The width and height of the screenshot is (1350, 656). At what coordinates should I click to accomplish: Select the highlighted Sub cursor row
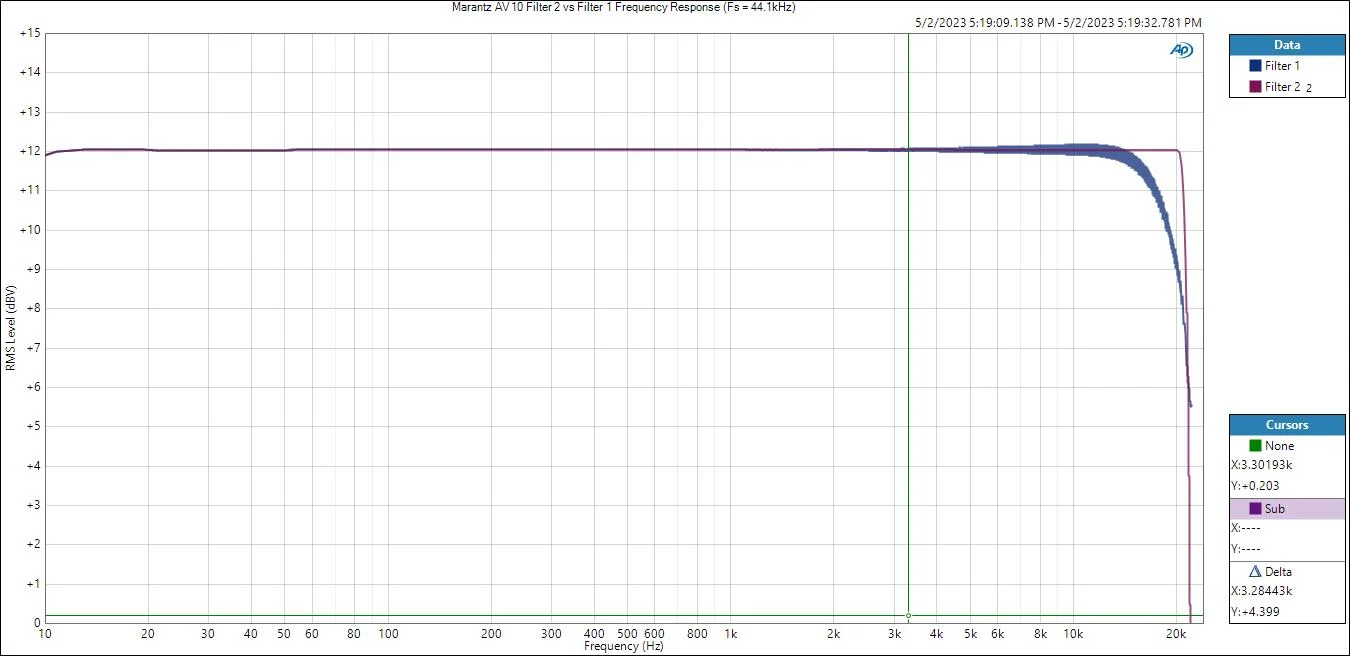coord(1286,509)
